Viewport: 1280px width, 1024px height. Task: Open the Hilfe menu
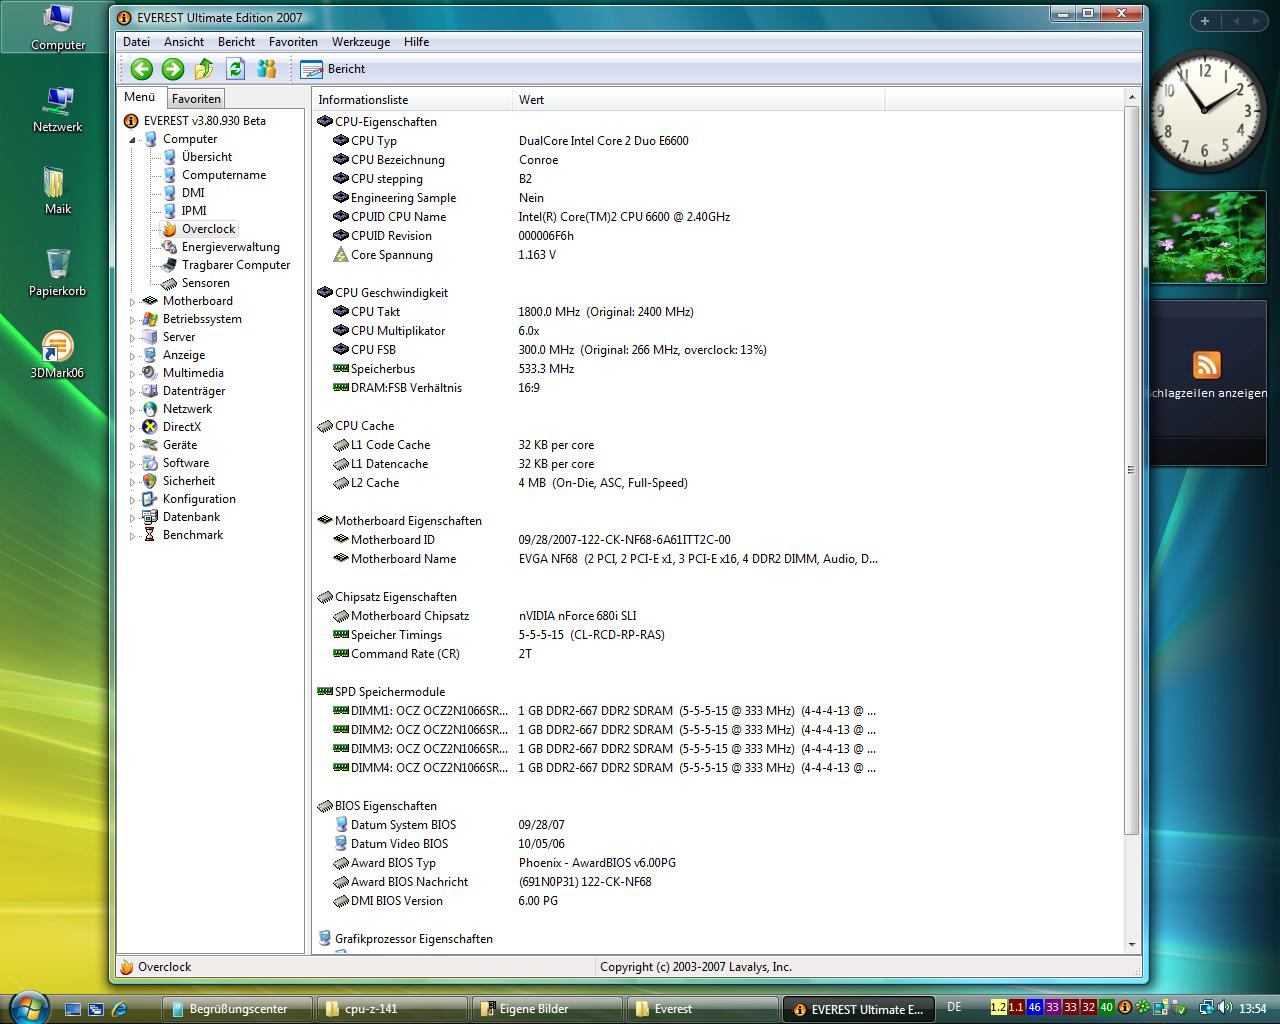point(416,42)
